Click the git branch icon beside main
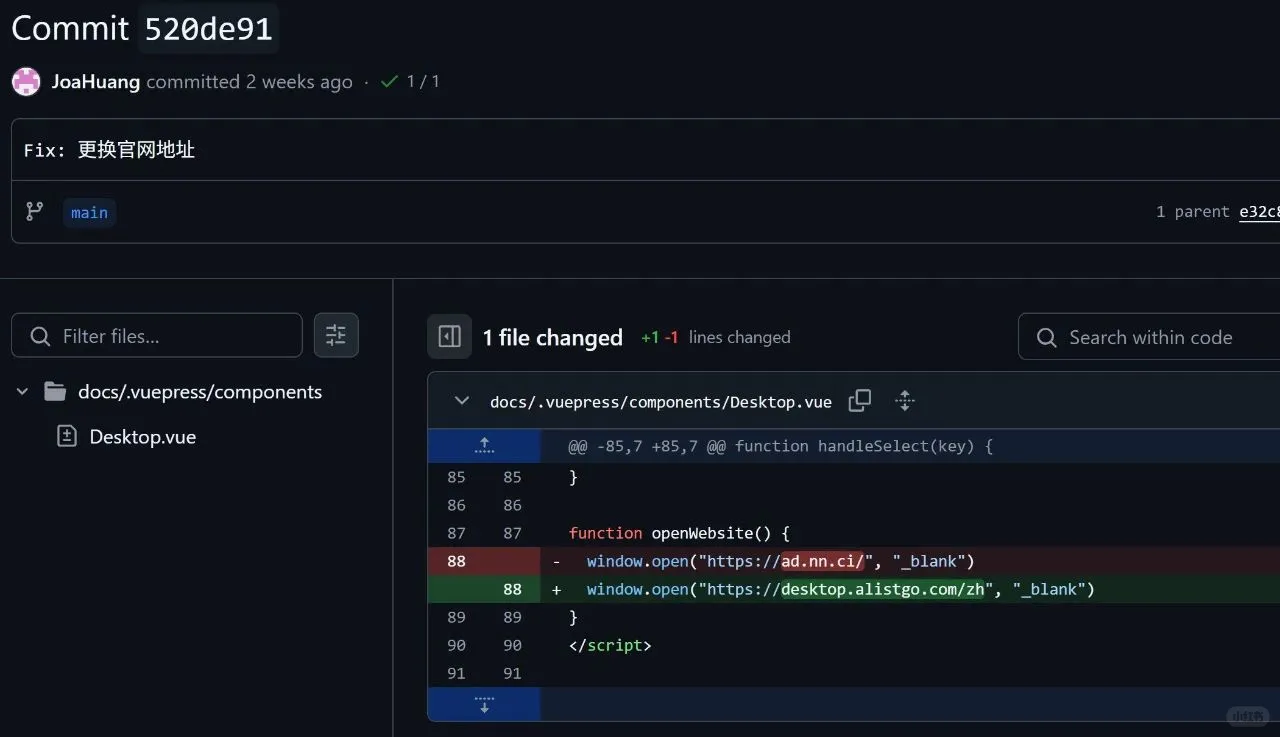The height and width of the screenshot is (737, 1280). 35,212
